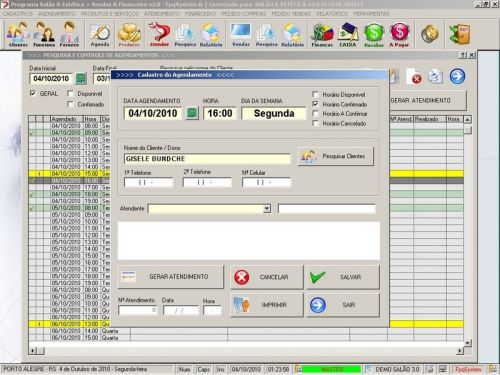This screenshot has height=375, width=500.
Task: Open the ATENDIMENTO menu
Action: pyautogui.click(x=162, y=14)
